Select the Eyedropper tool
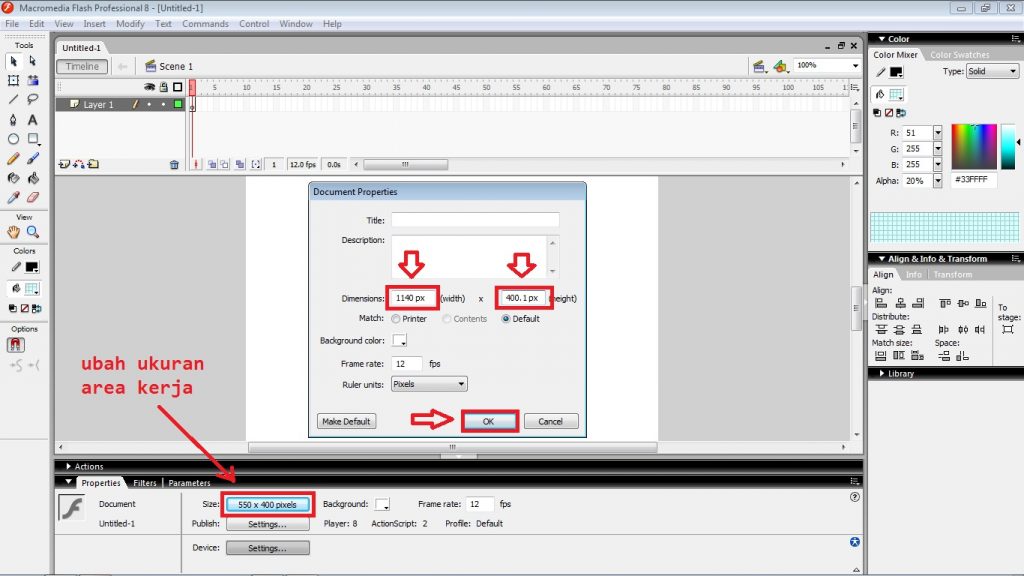The width and height of the screenshot is (1024, 576). point(13,197)
